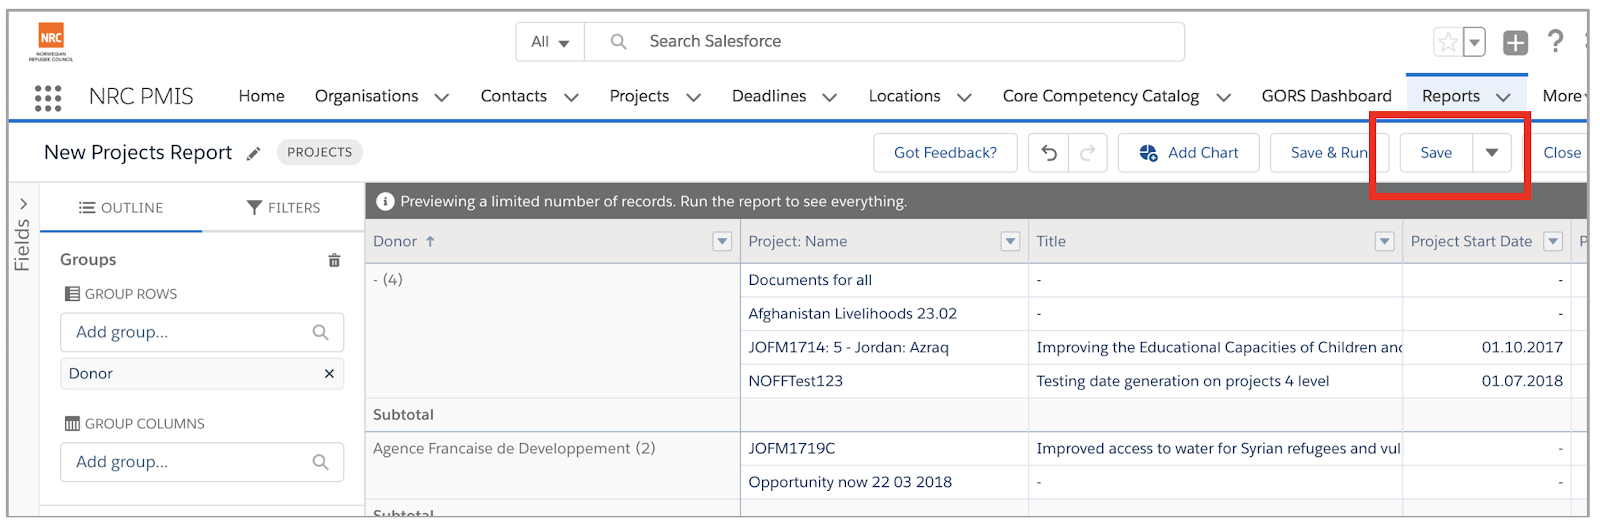Open the Donor column menu arrow
The image size is (1600, 532).
click(x=722, y=242)
